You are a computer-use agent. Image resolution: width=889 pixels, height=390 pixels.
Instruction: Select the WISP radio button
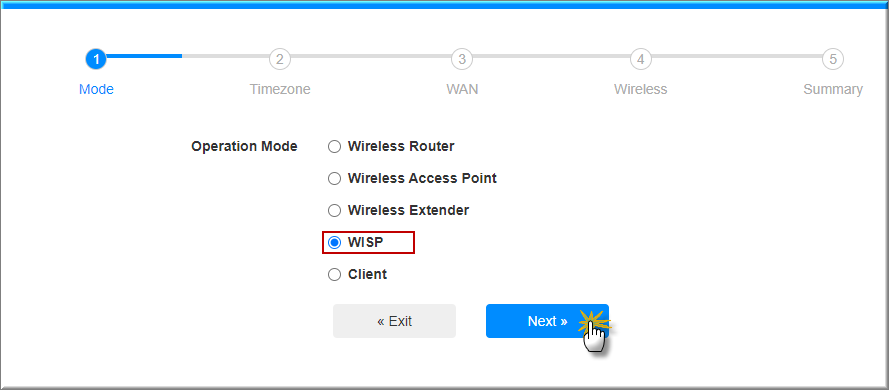[335, 243]
